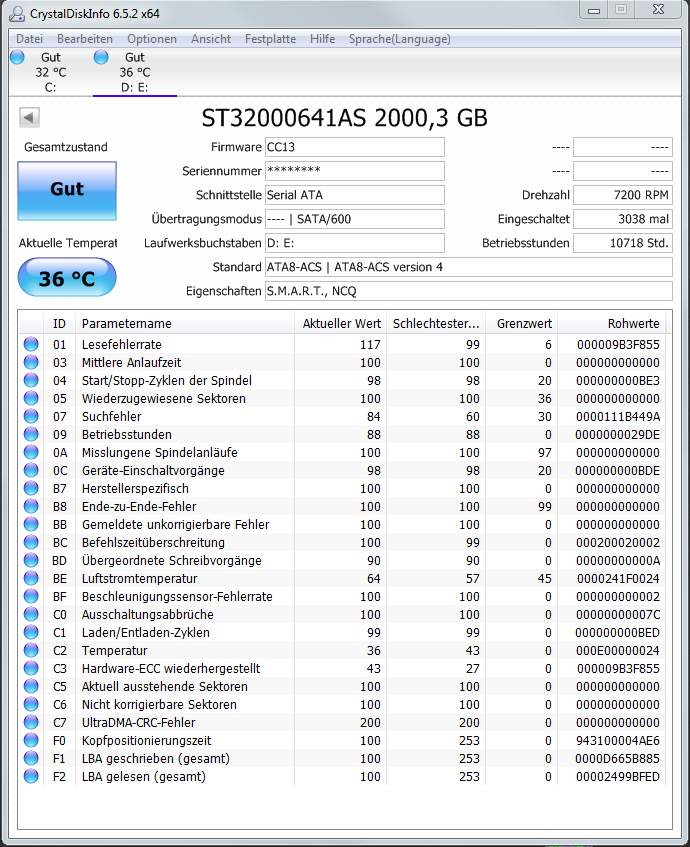Click the Firmware field CC13
This screenshot has height=847, width=690.
354,147
